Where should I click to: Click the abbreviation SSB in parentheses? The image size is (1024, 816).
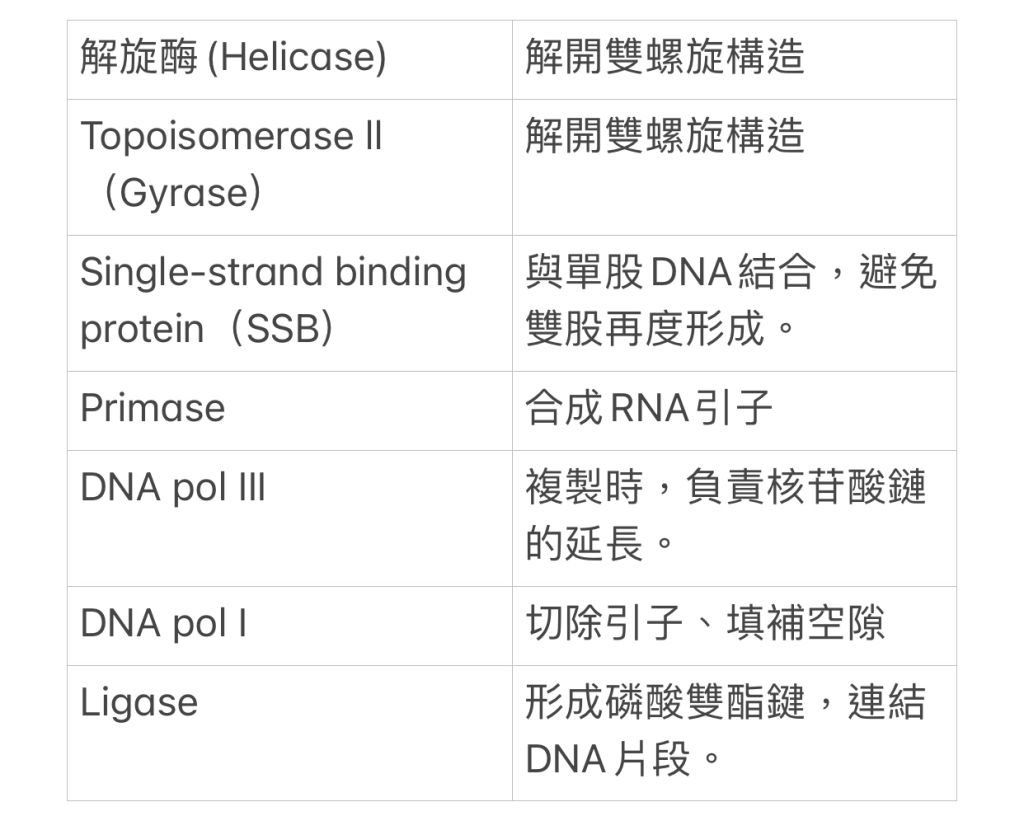(284, 328)
